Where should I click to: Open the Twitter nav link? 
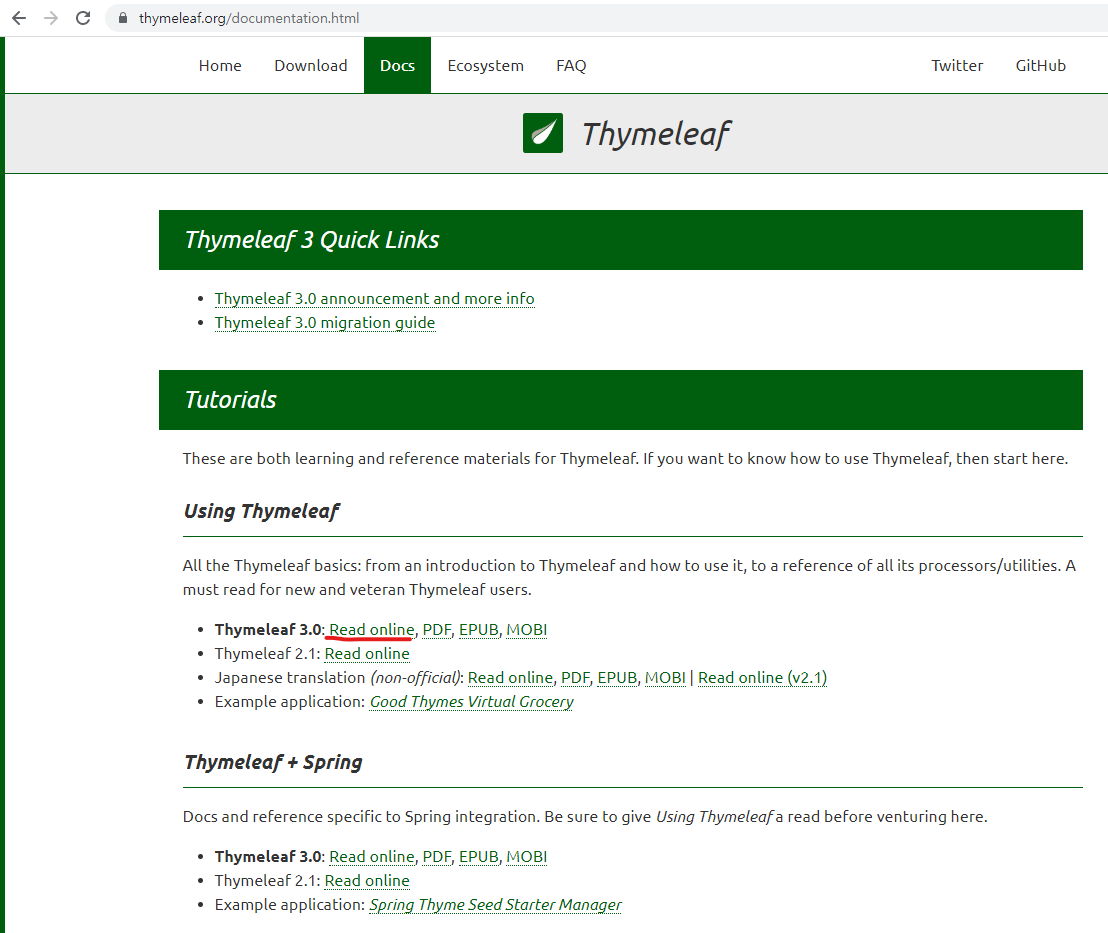click(957, 66)
